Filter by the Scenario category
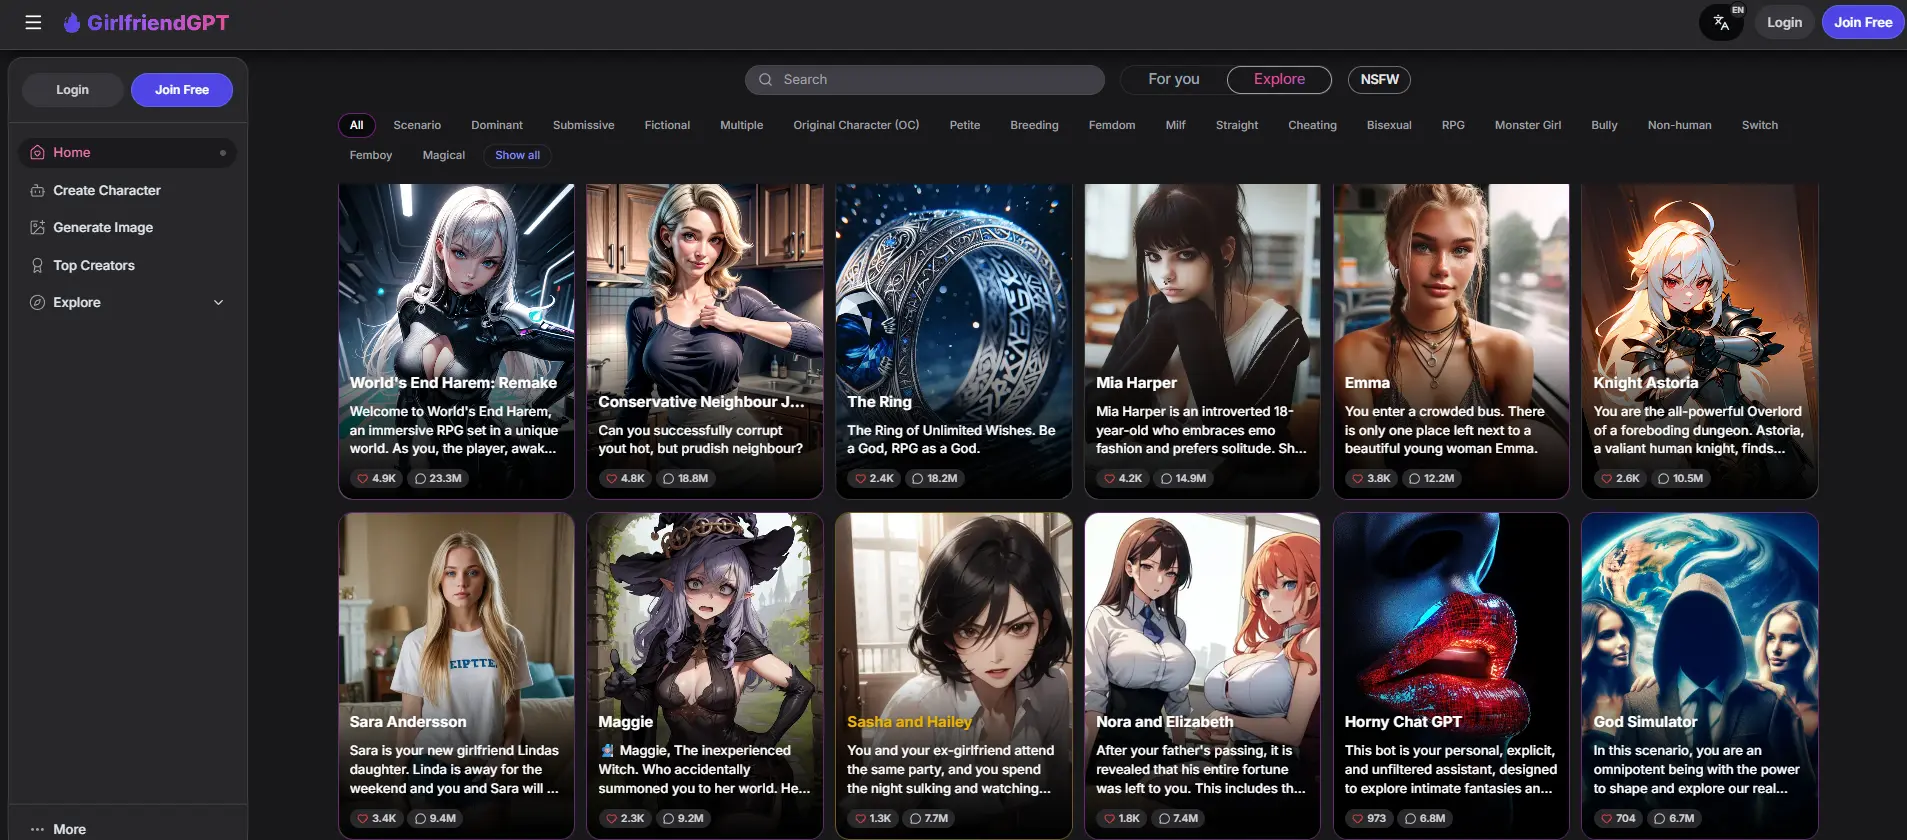This screenshot has width=1907, height=840. [417, 125]
